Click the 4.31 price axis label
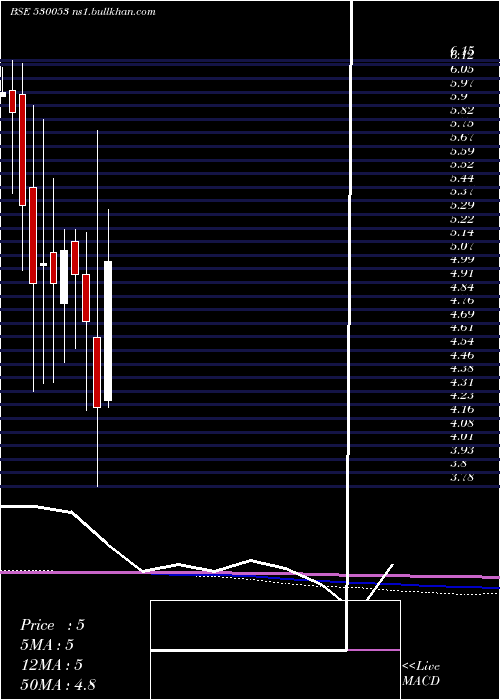 [462, 383]
